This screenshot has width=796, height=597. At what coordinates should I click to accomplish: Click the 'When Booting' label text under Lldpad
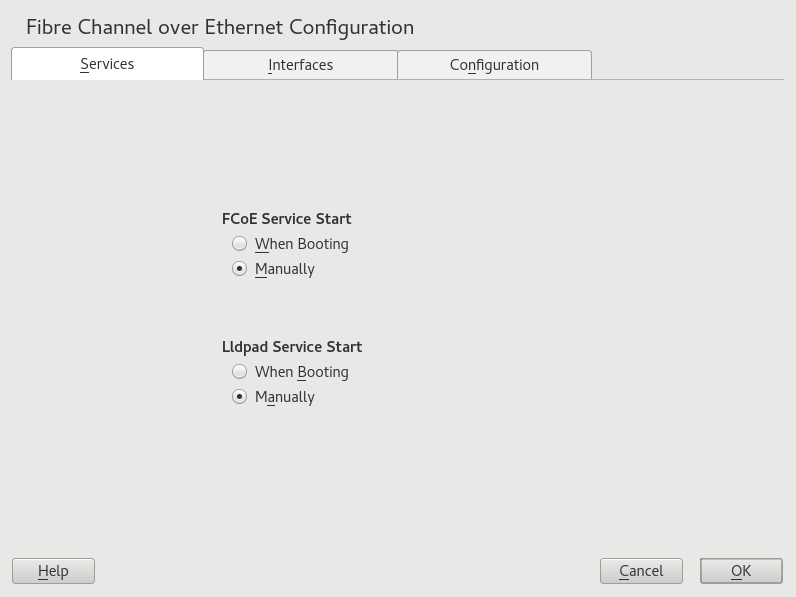pos(302,372)
